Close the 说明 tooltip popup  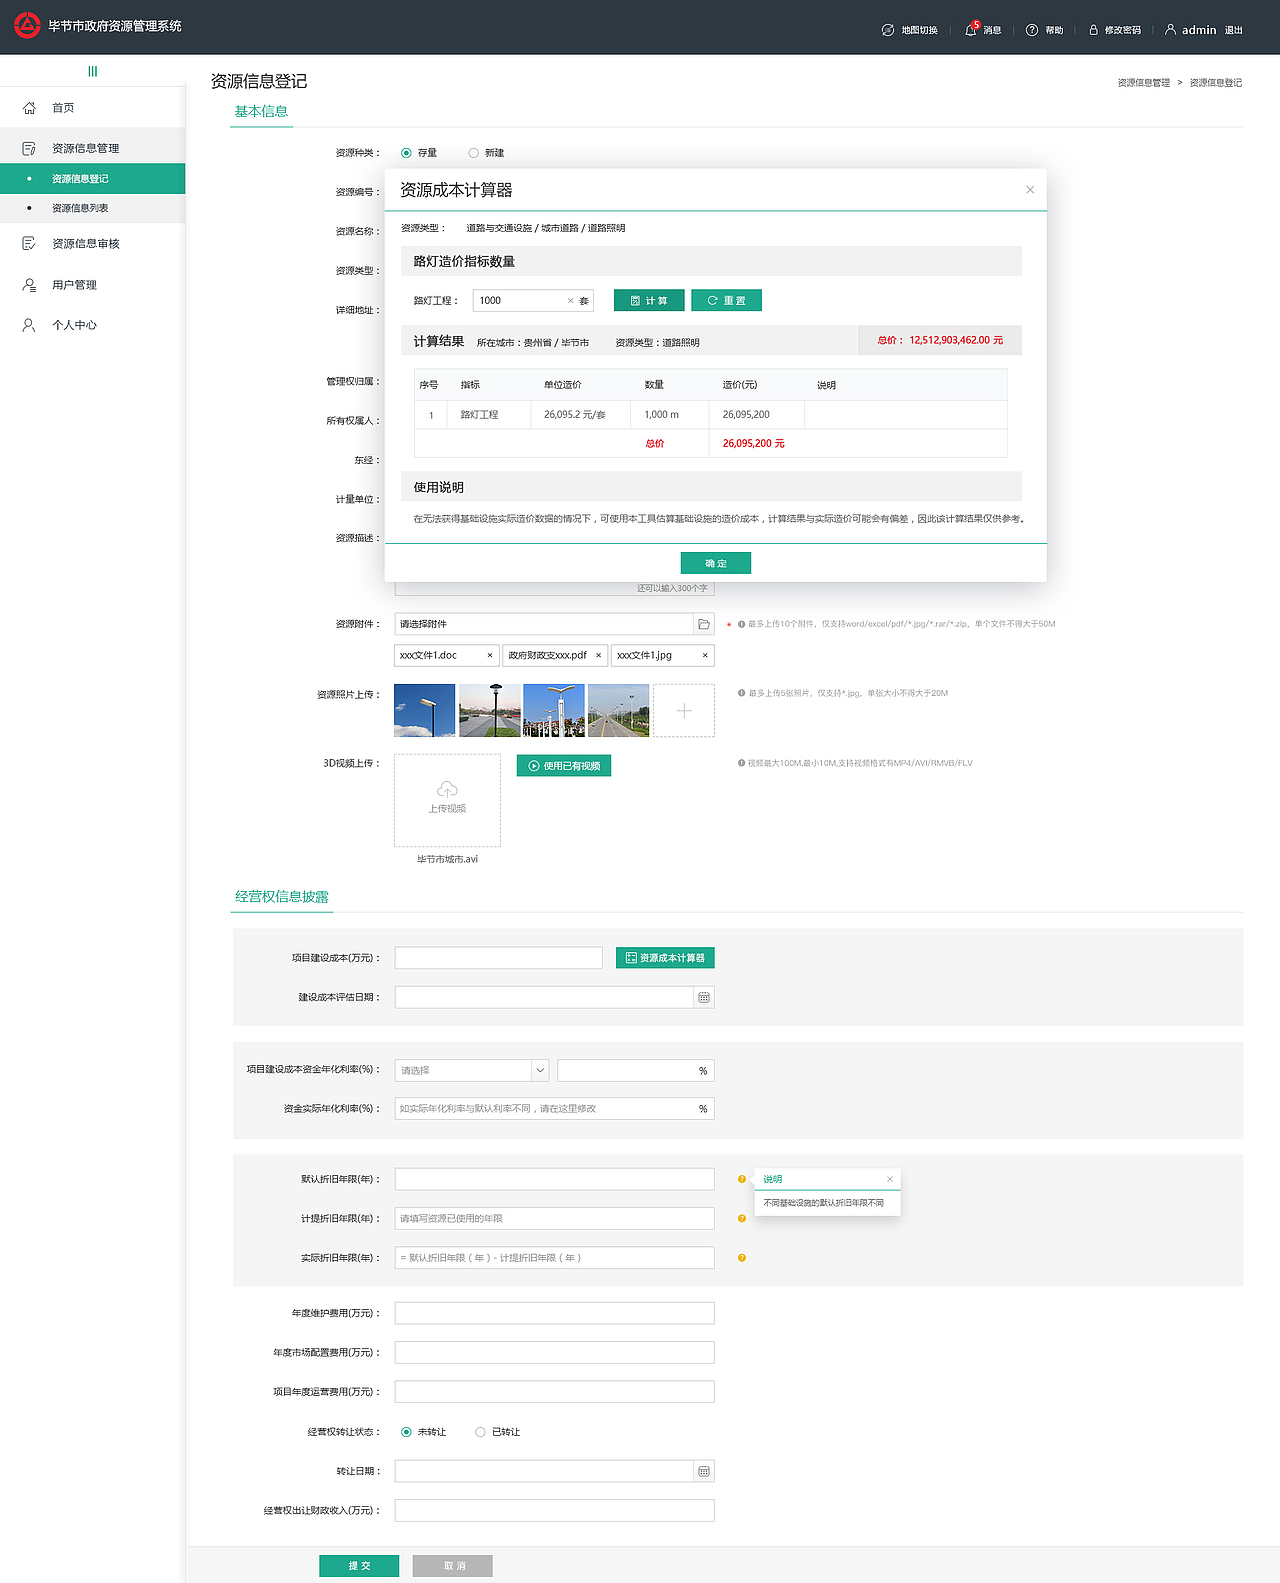click(x=890, y=1179)
